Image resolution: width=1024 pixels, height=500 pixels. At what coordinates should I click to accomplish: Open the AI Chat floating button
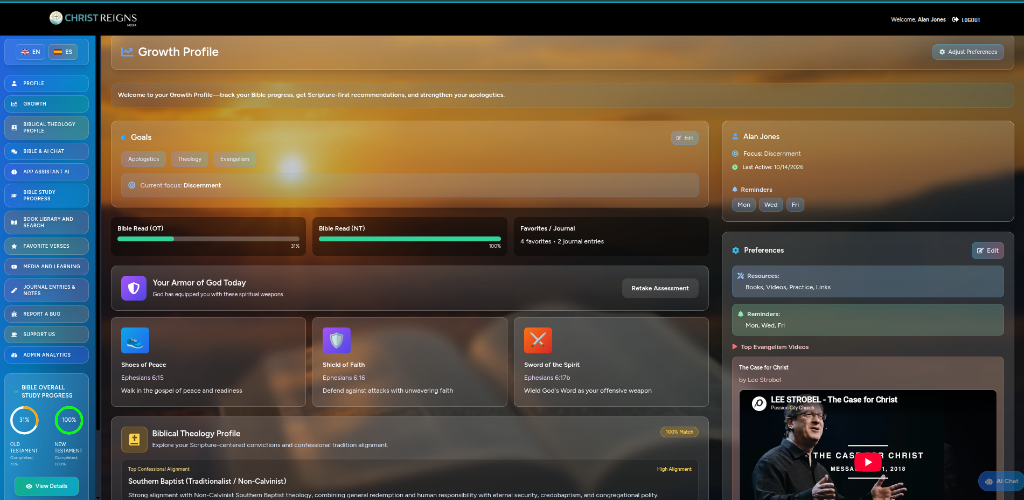click(1001, 481)
